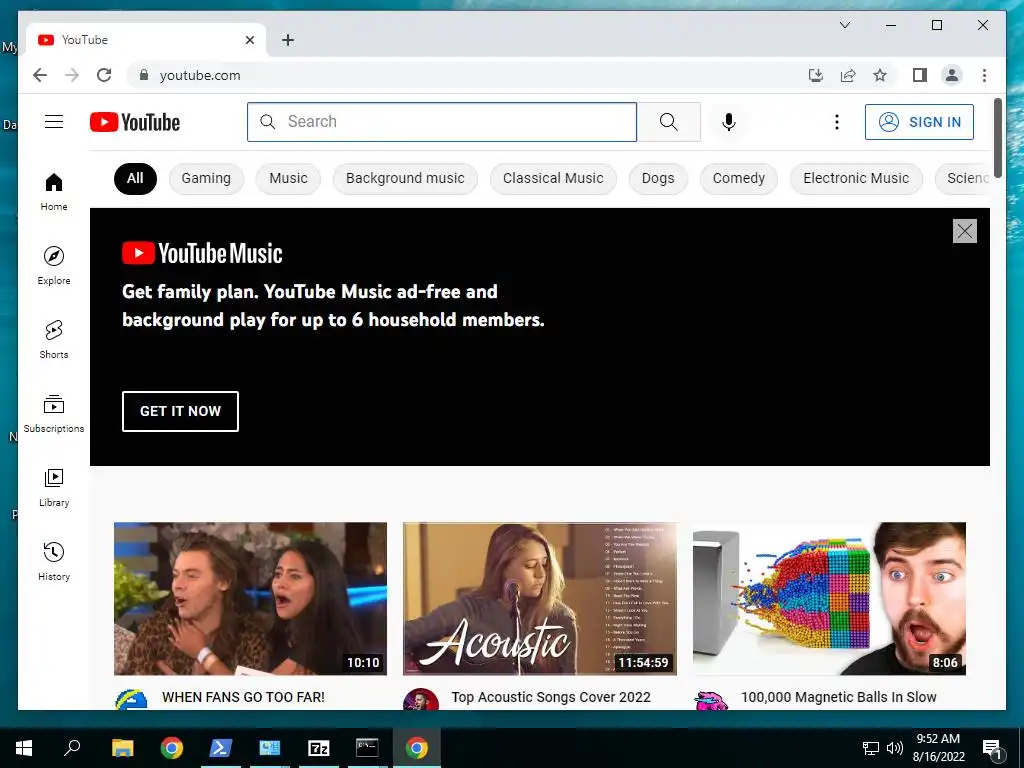Image resolution: width=1024 pixels, height=768 pixels.
Task: Open YouTube settings three-dot menu
Action: [837, 122]
